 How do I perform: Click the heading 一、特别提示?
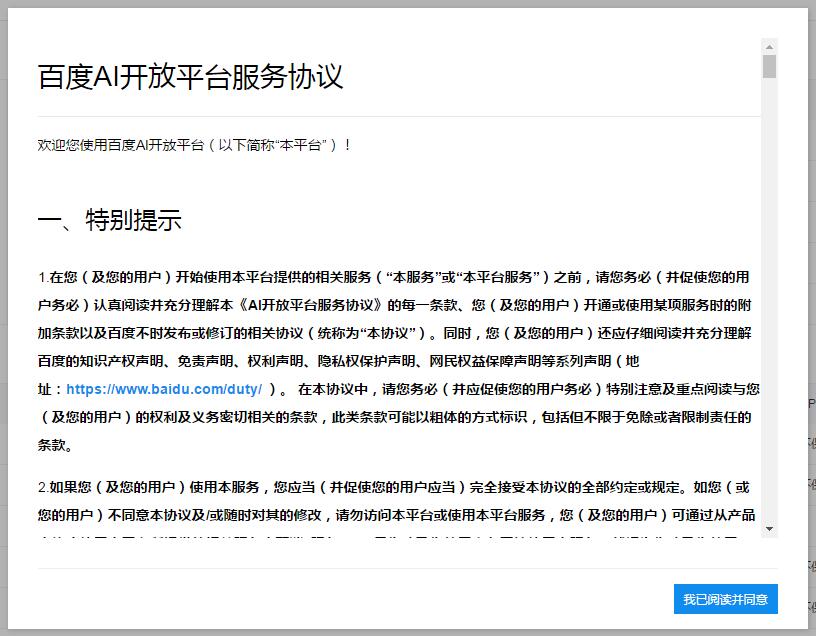[109, 220]
